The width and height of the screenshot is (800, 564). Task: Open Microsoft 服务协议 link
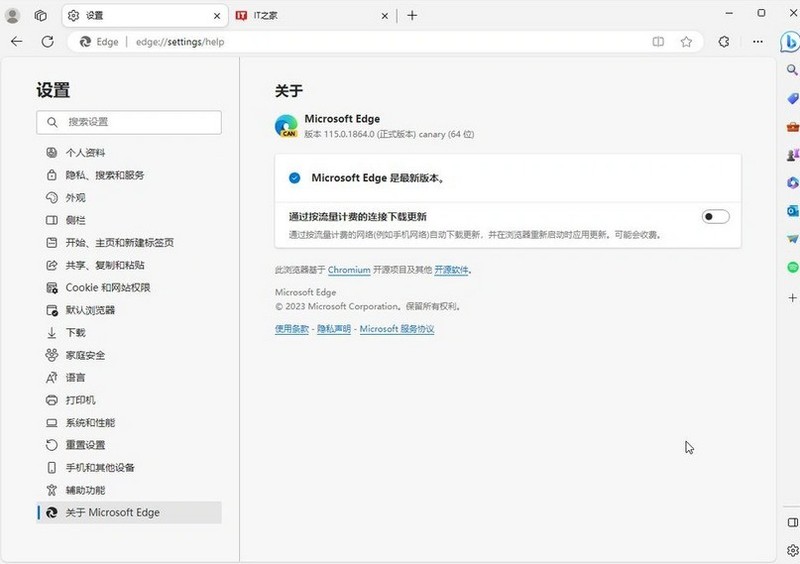[x=397, y=329]
